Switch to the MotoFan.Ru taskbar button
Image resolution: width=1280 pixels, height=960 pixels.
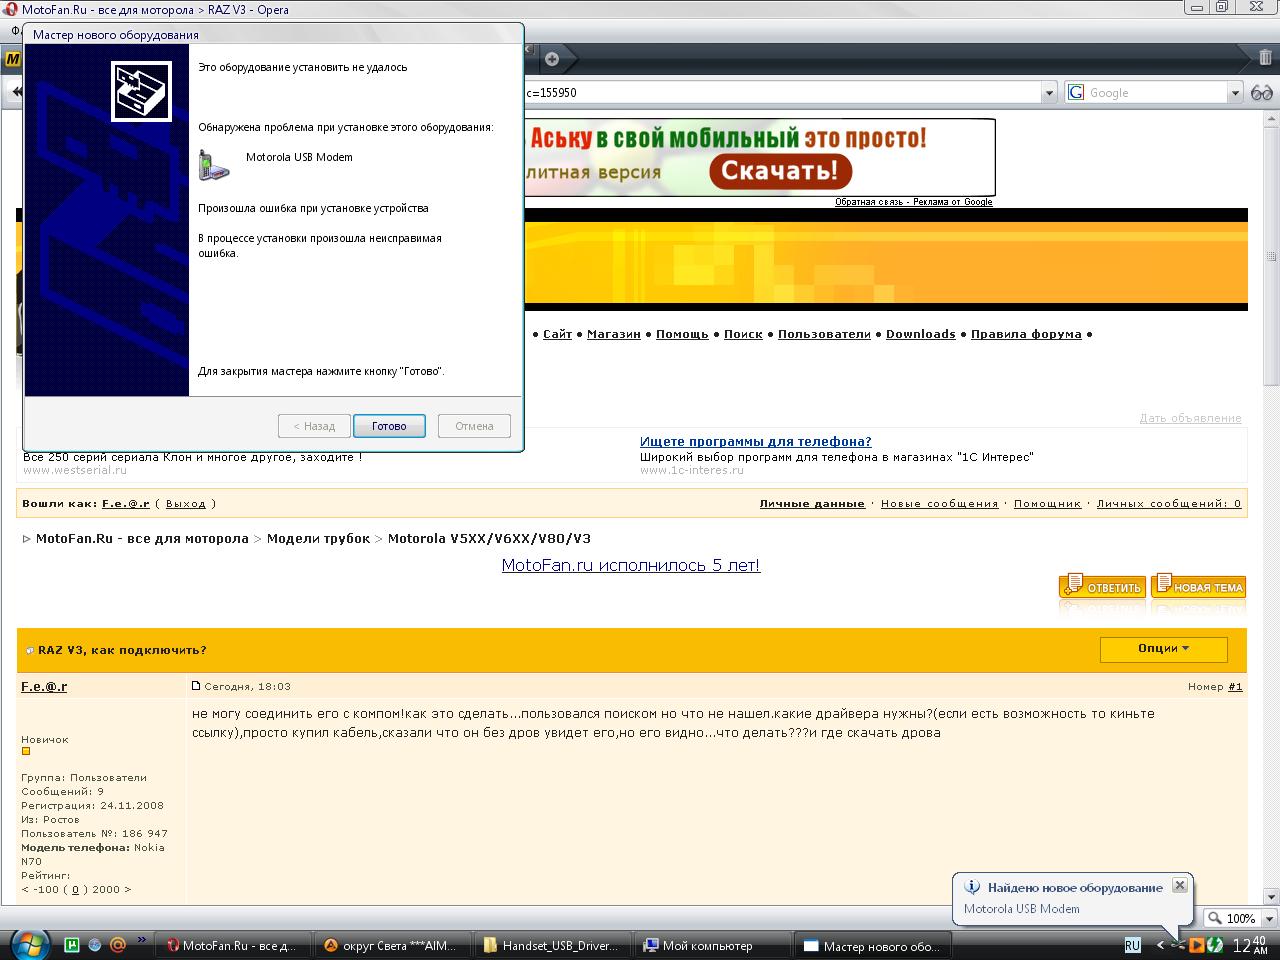232,945
